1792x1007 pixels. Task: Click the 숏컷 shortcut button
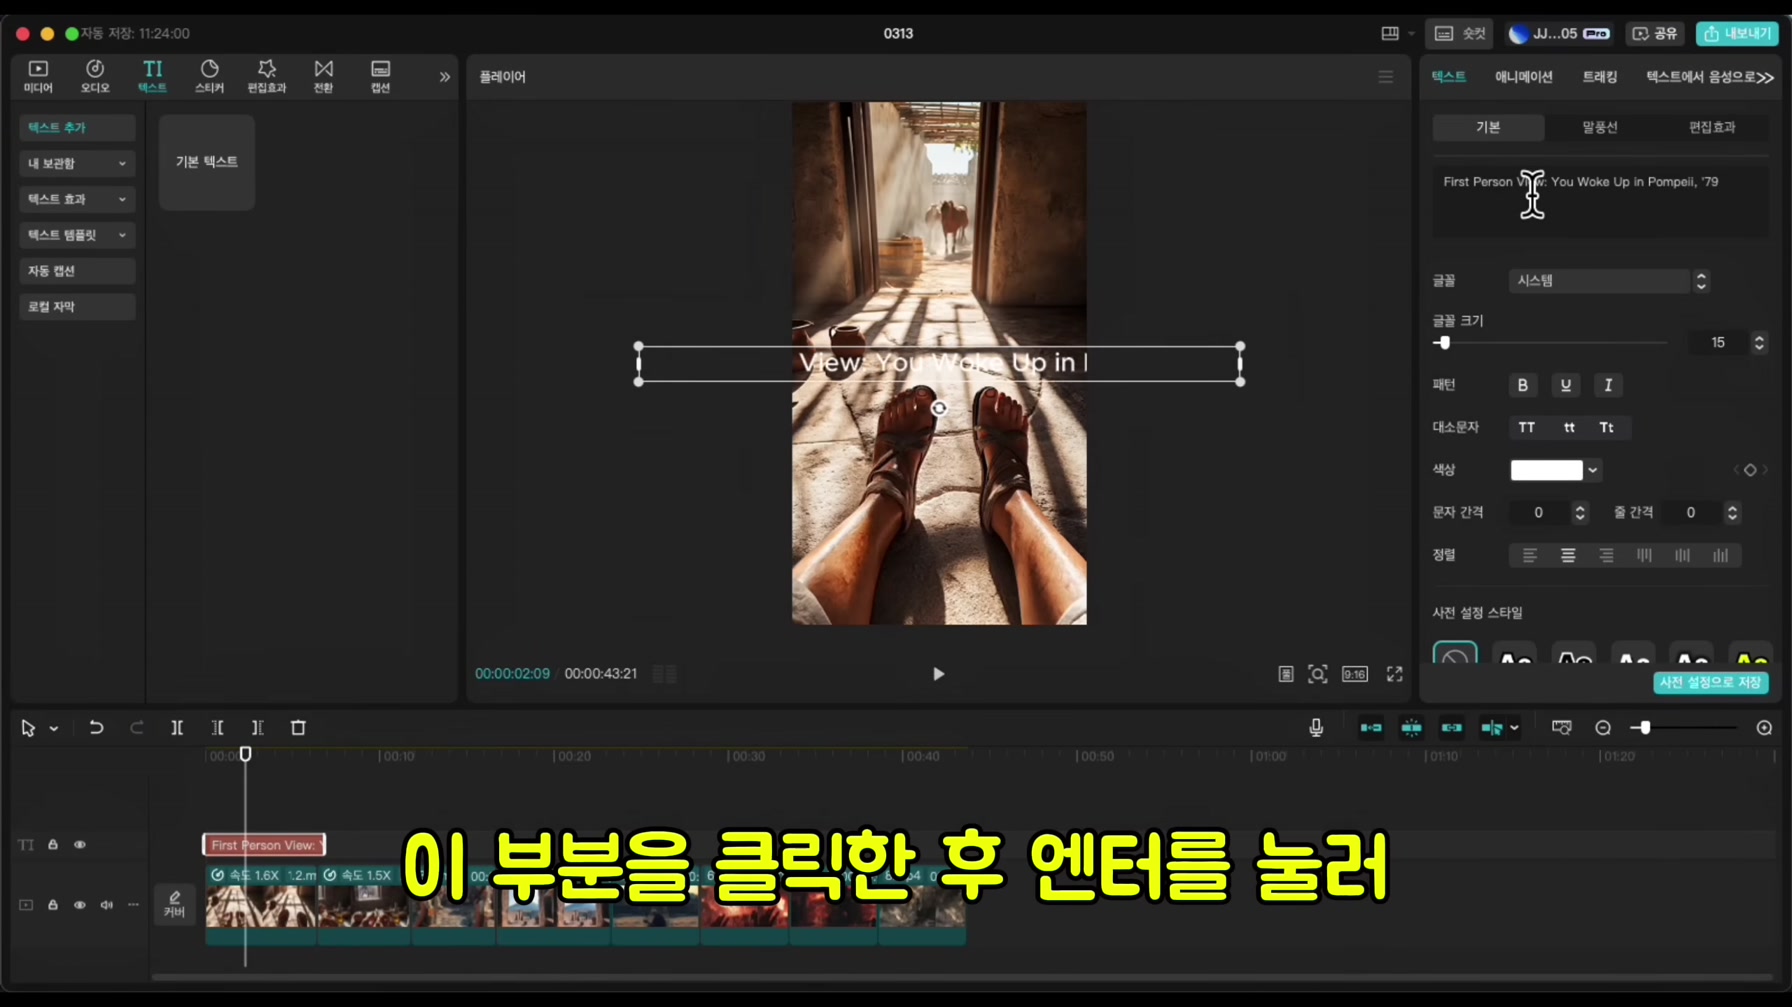click(x=1460, y=33)
